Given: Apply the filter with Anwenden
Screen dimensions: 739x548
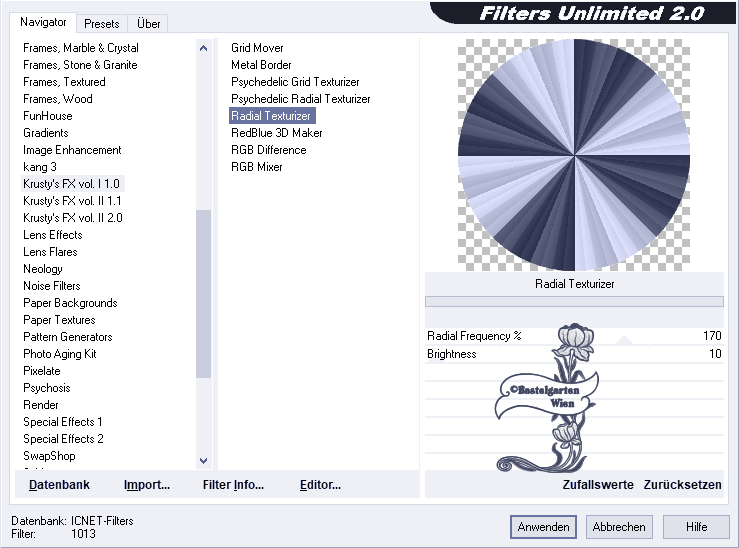Looking at the screenshot, I should pos(543,527).
